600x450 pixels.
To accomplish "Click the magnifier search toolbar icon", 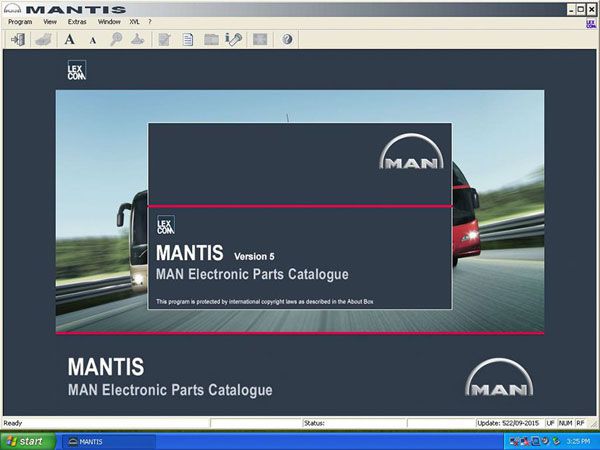I will (x=116, y=39).
